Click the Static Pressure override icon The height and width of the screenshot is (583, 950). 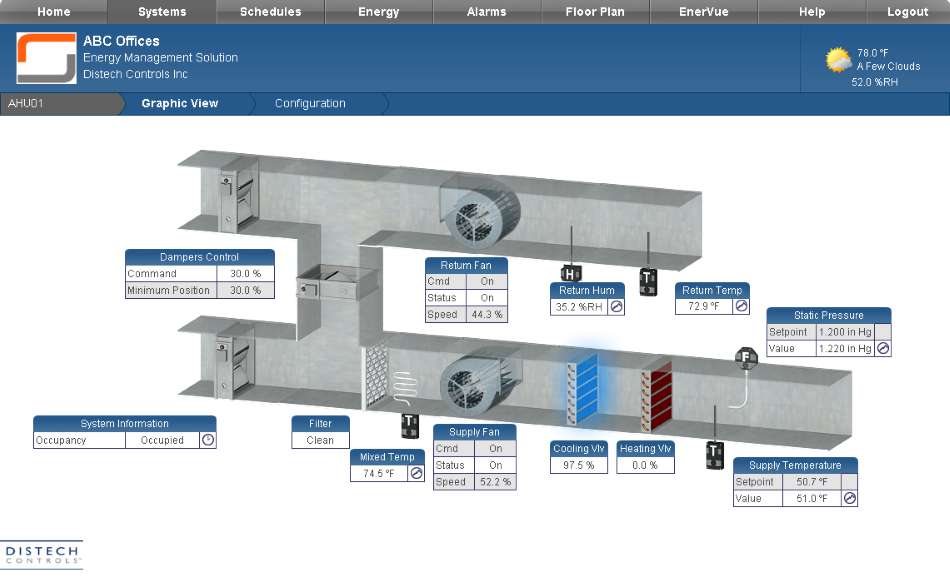883,349
